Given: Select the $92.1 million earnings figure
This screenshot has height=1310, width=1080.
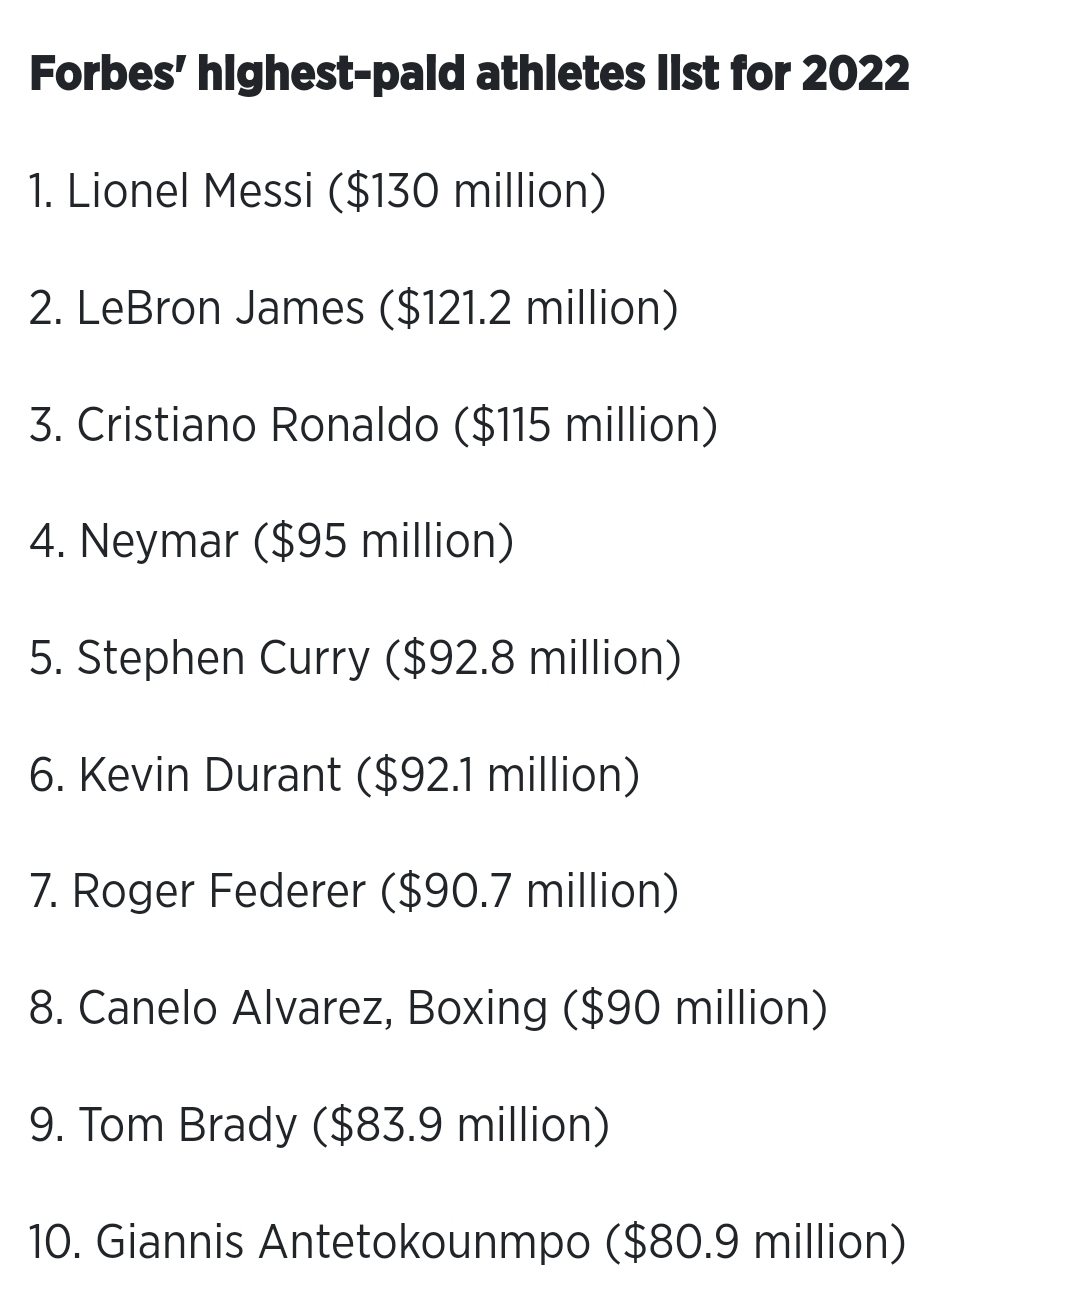Looking at the screenshot, I should [498, 776].
